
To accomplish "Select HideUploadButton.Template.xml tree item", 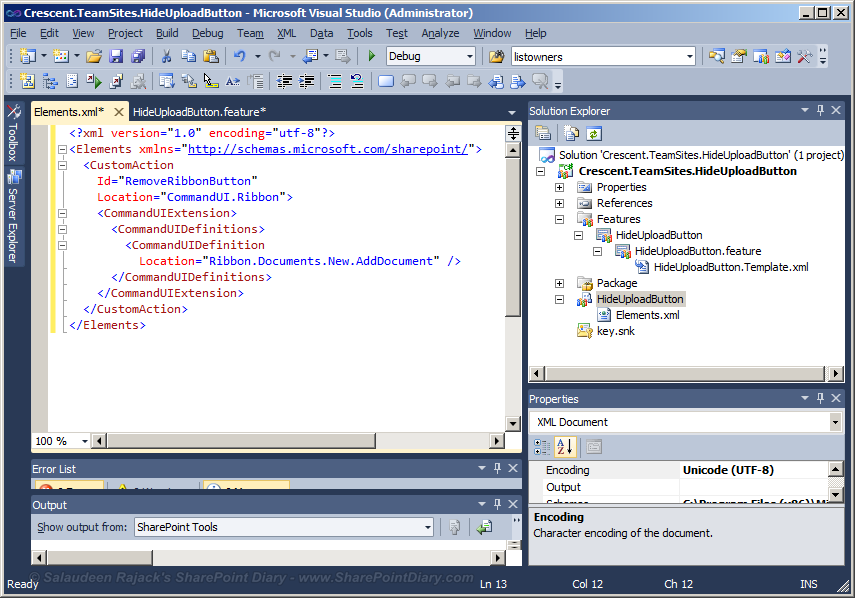I will click(x=731, y=267).
